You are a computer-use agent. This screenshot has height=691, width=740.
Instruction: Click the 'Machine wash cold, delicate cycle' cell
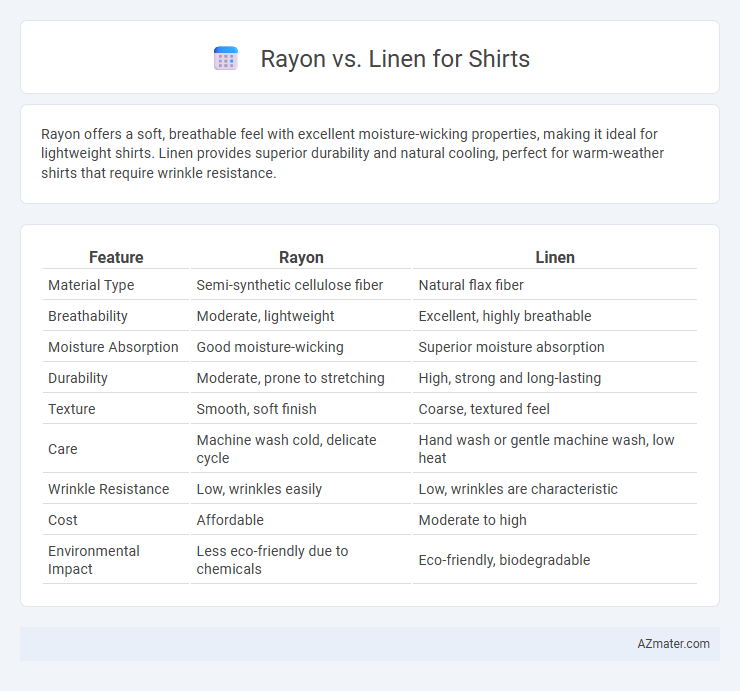pos(301,449)
